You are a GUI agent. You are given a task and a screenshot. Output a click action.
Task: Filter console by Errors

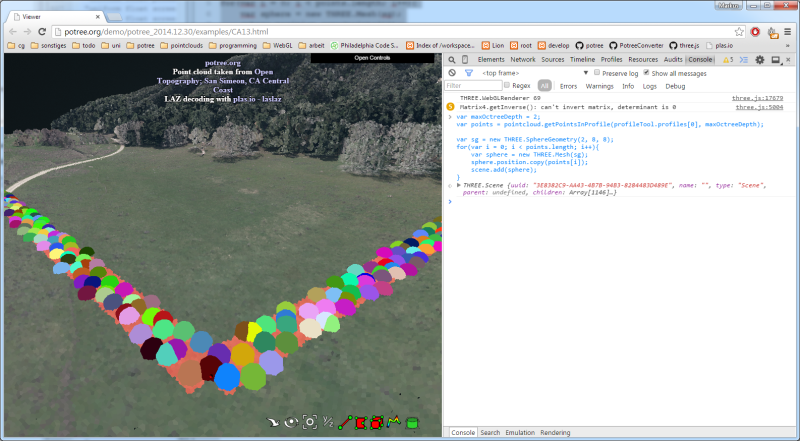coord(568,86)
